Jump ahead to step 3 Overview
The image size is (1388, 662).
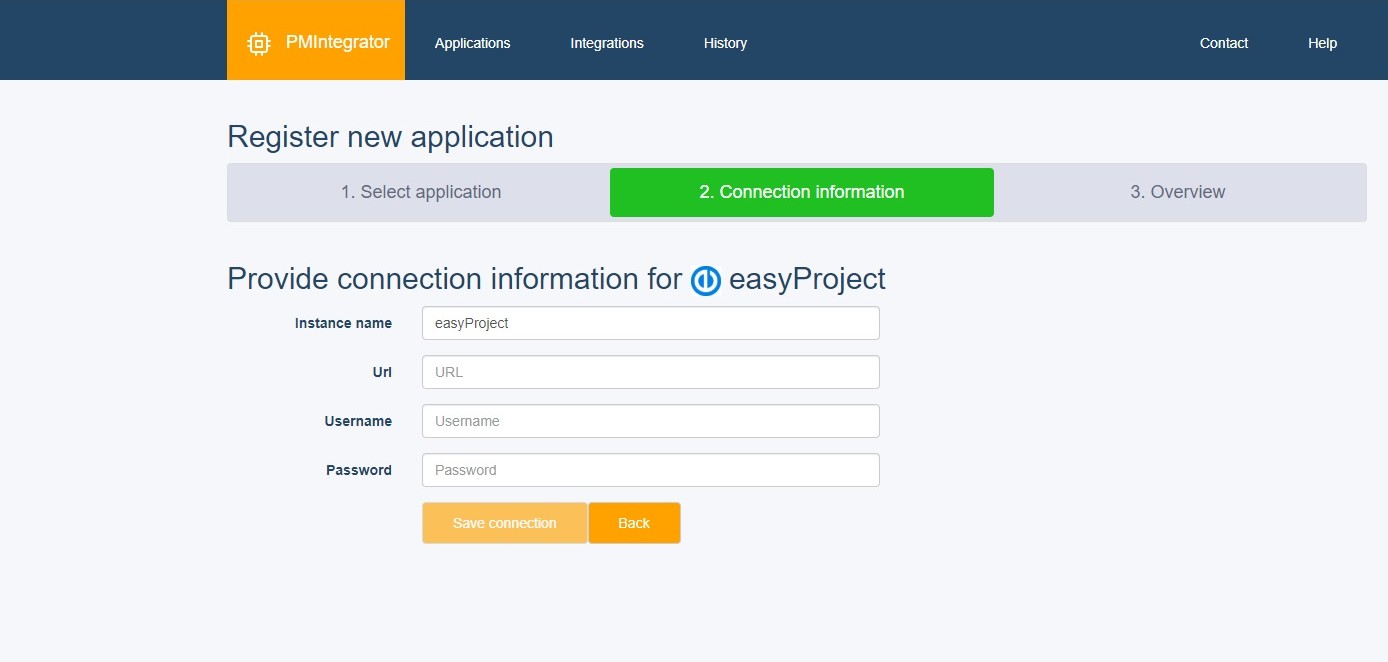click(x=1180, y=192)
